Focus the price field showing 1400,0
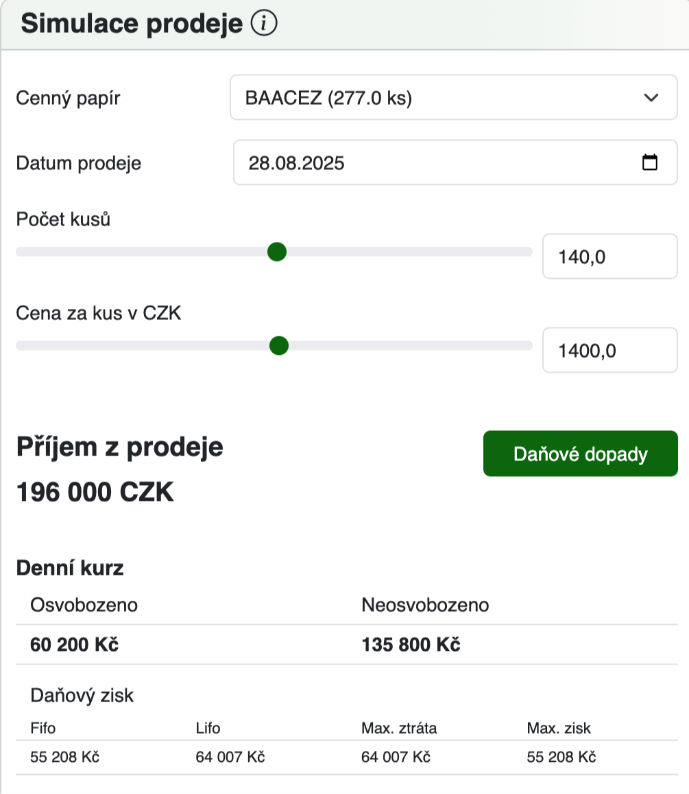The height and width of the screenshot is (794, 689). click(x=609, y=350)
